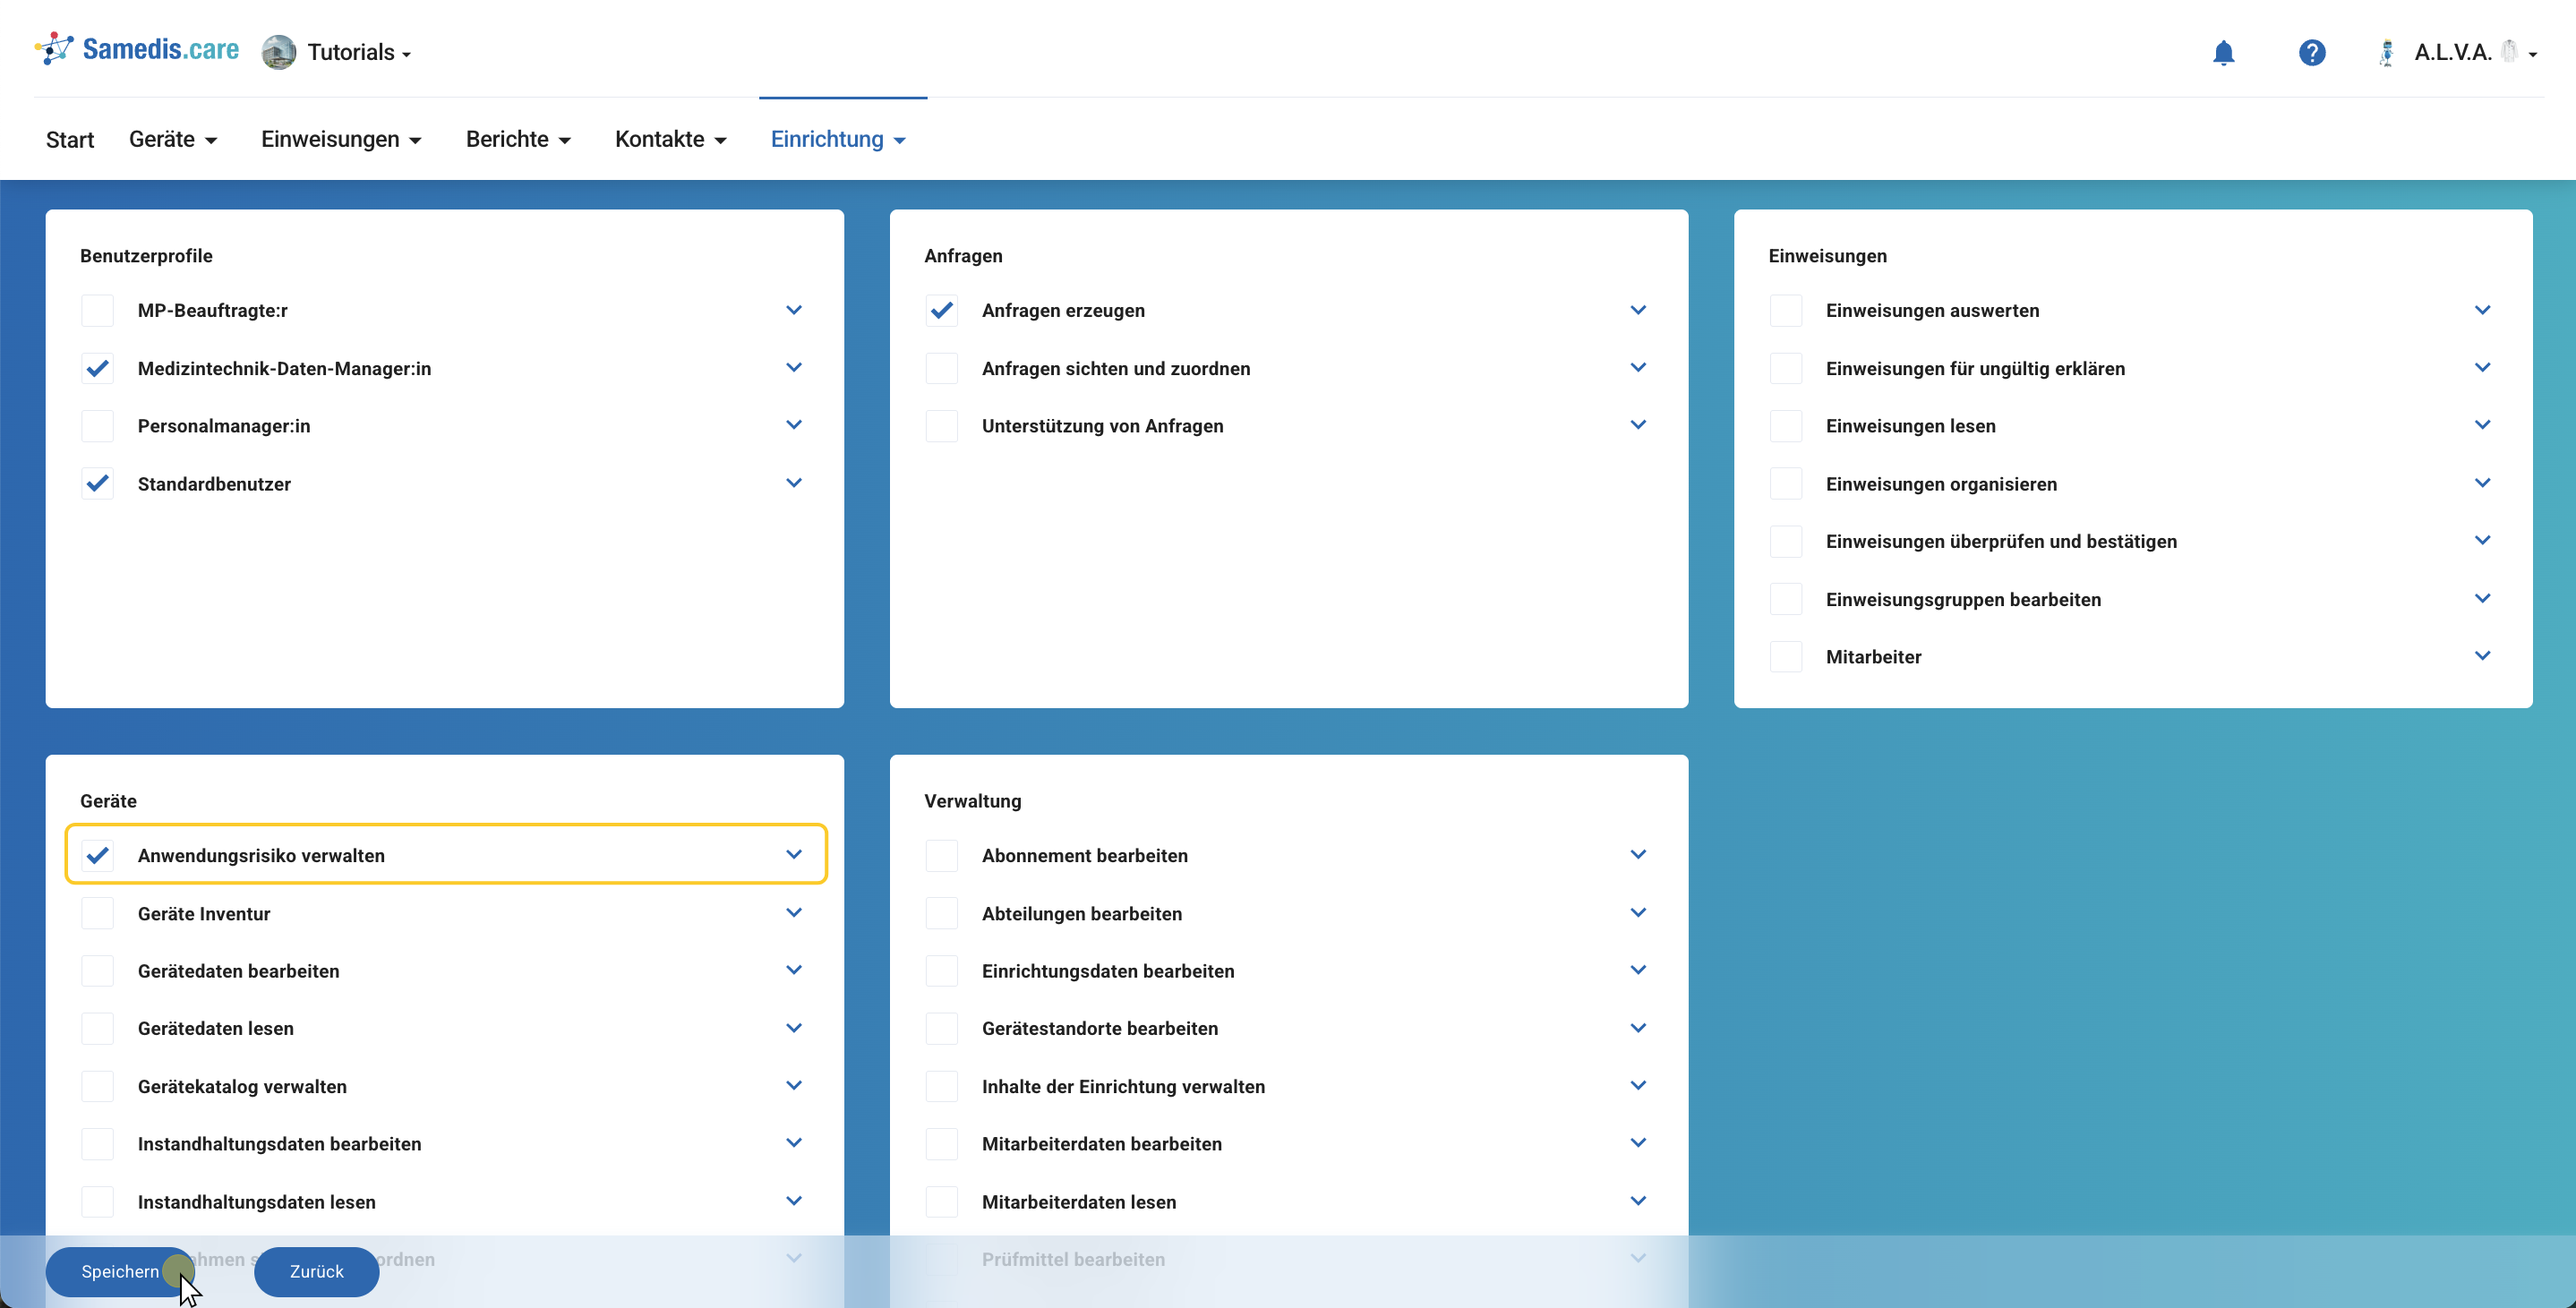Click the notification bell icon
The image size is (2576, 1308).
pyautogui.click(x=2222, y=53)
